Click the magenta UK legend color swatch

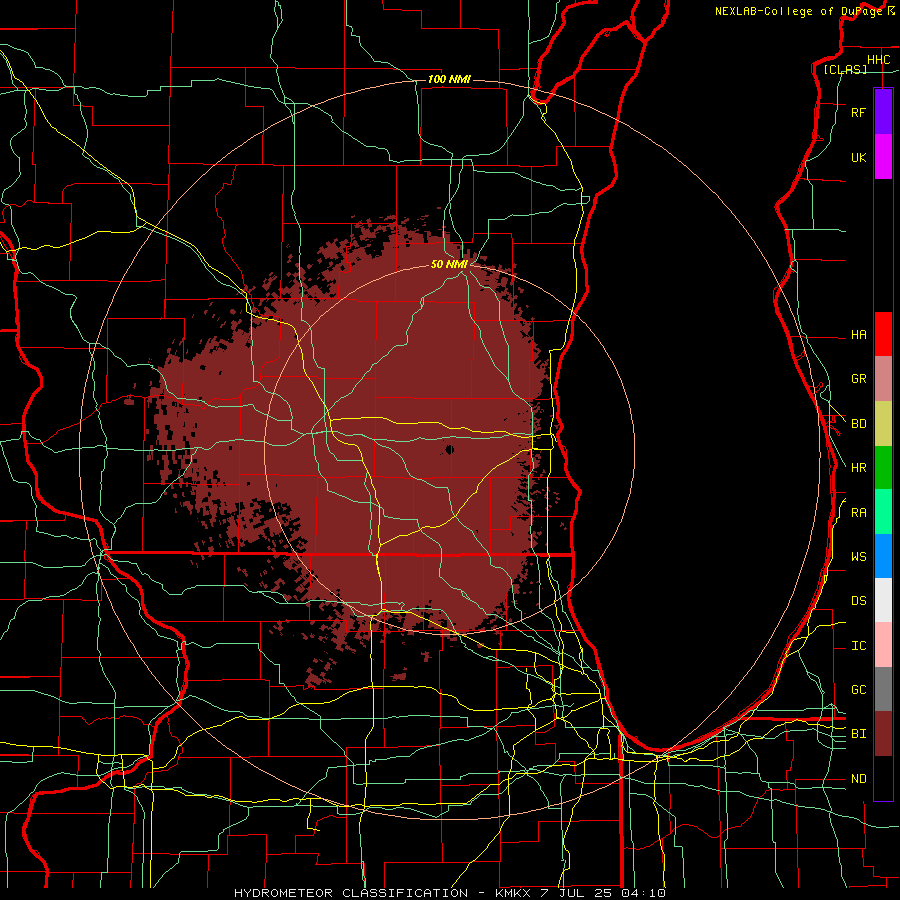883,157
